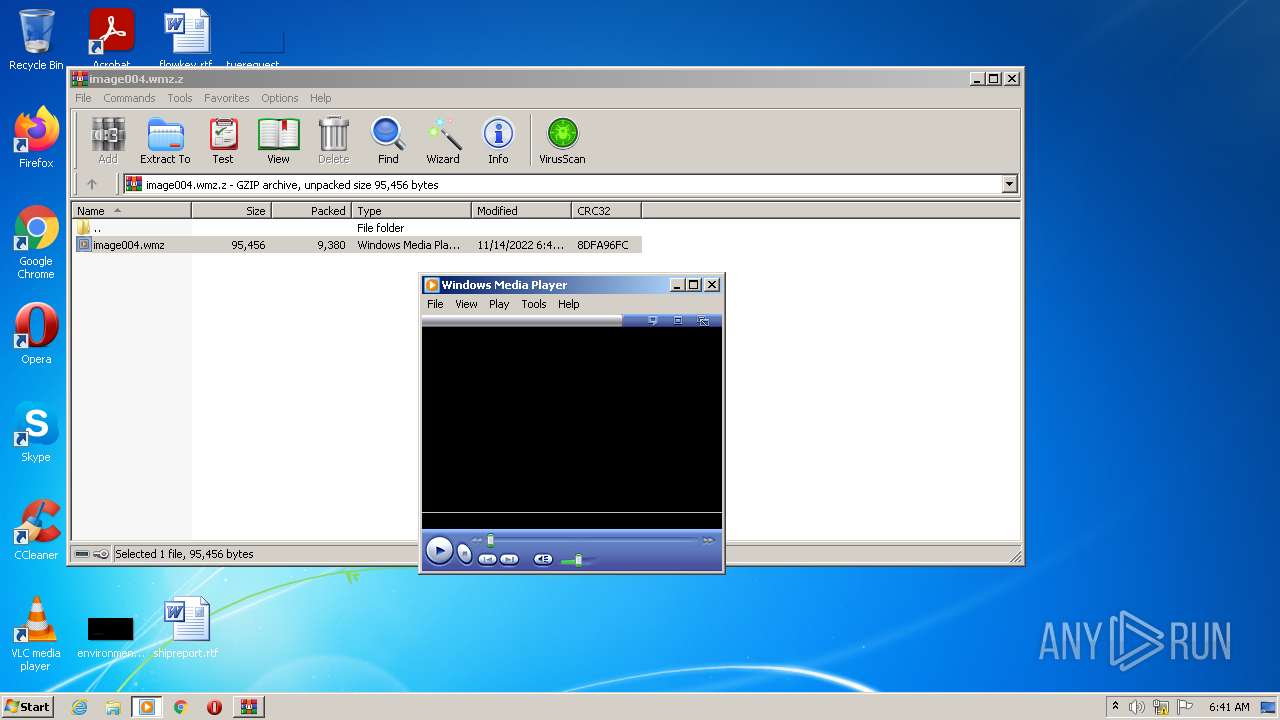Sort file list by Type column
The image size is (1280, 720).
(x=412, y=210)
